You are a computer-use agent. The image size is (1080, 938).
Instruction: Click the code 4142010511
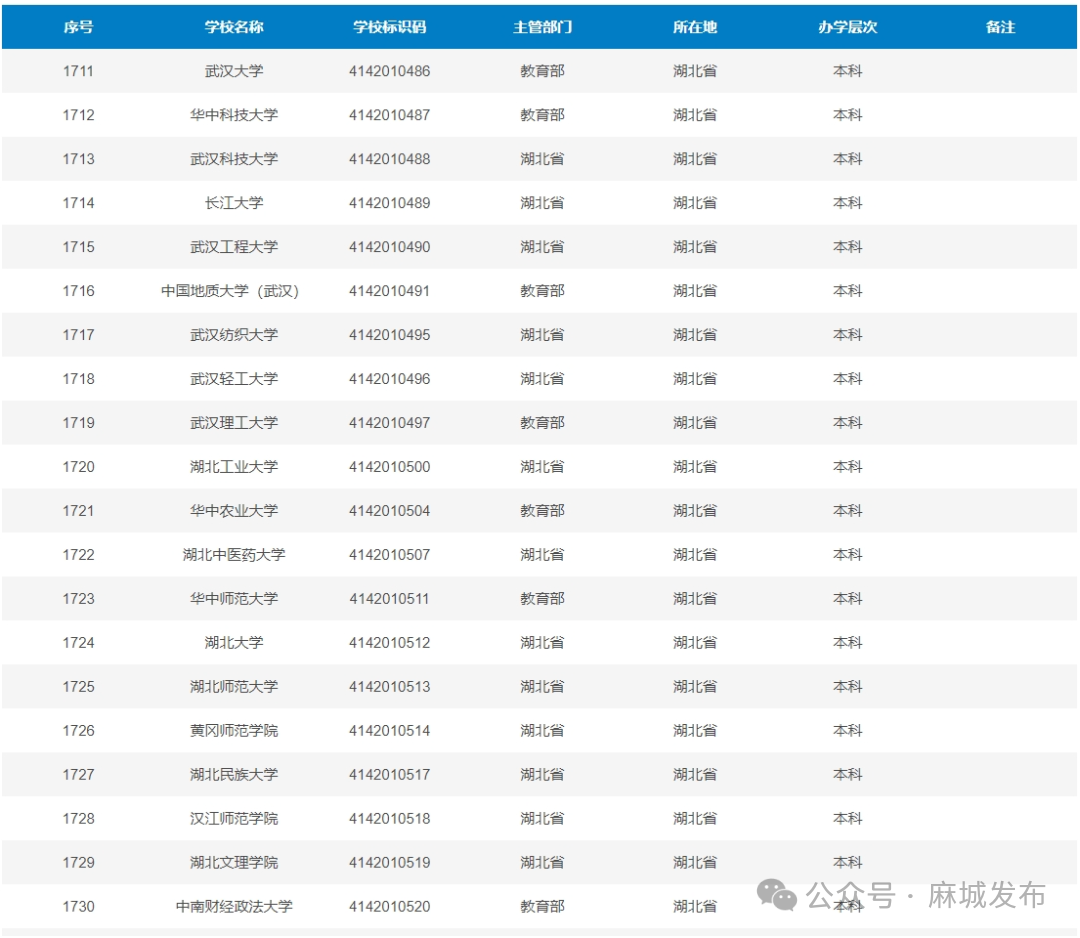tap(390, 599)
